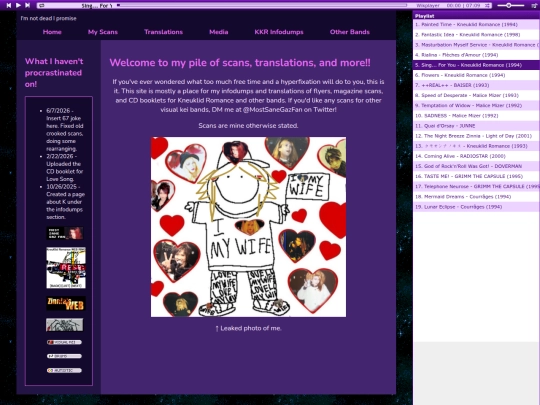This screenshot has height=405, width=540.
Task: Select track 13 by Kneuklid Romance (1993)
Action: [476, 146]
